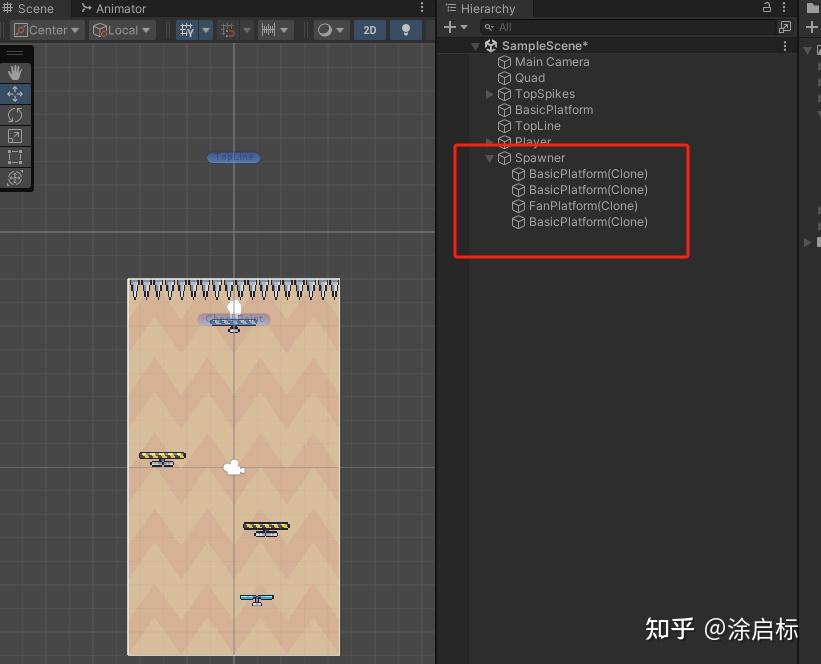
Task: Select the Scale tool
Action: pos(15,136)
